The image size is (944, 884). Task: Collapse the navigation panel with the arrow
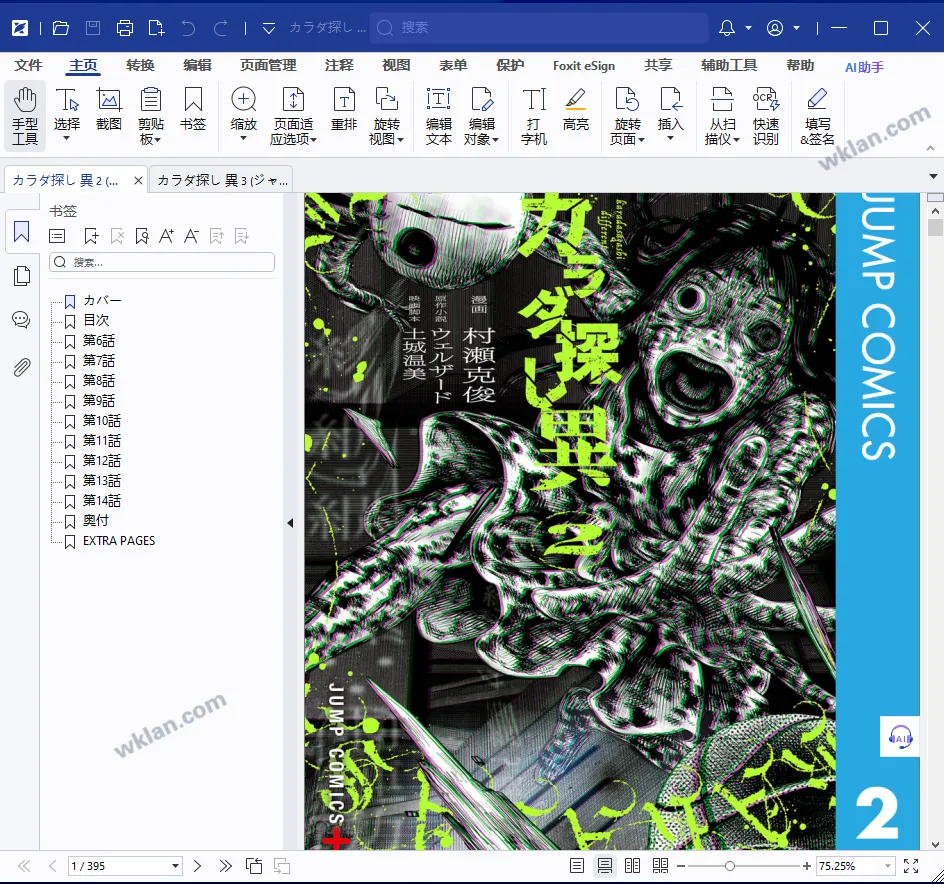(290, 523)
